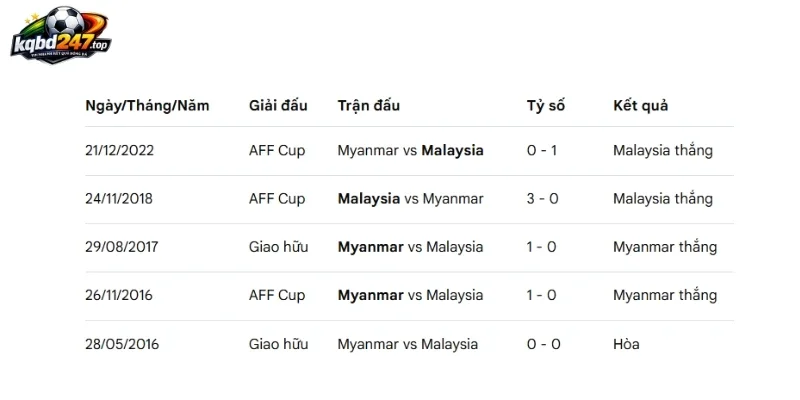The image size is (800, 400).
Task: Click the 24/11/2018 date cell
Action: click(x=119, y=198)
